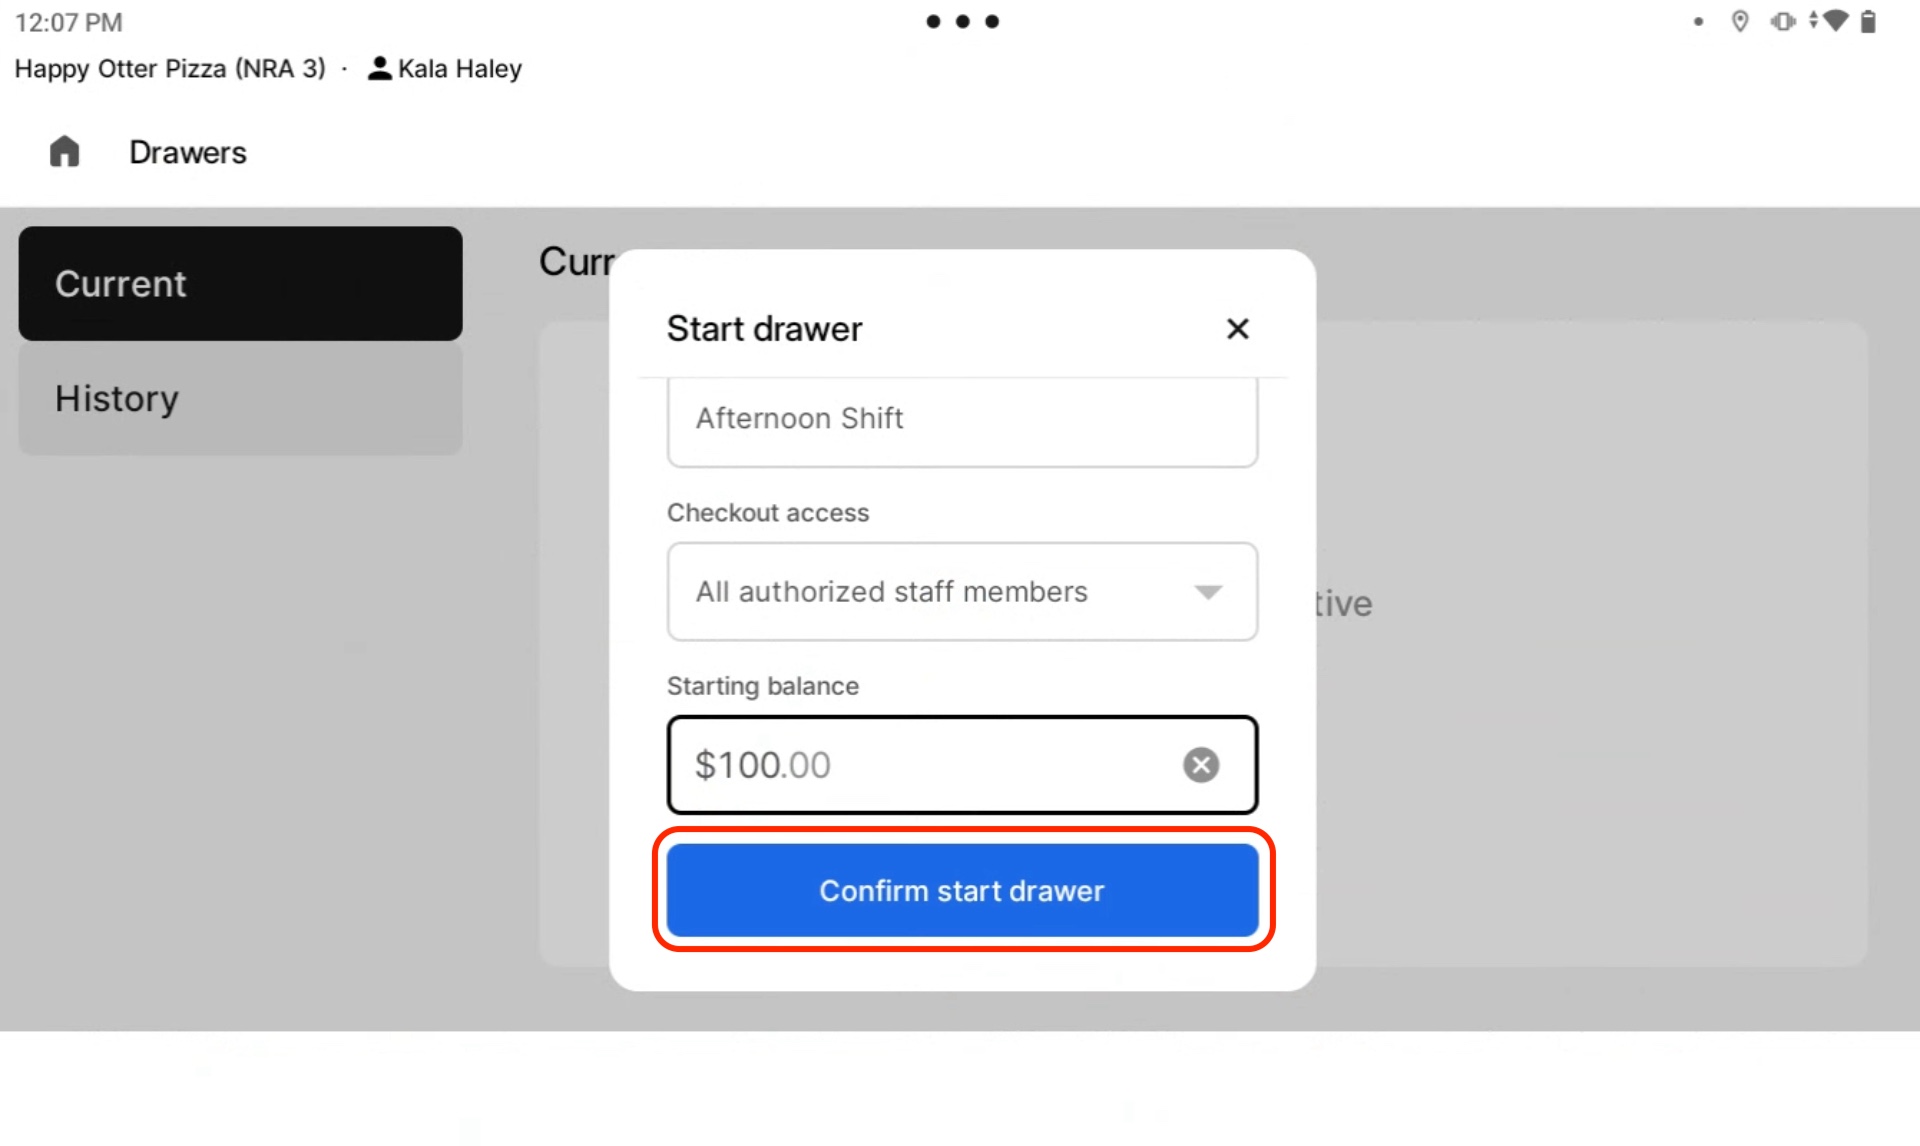Switch to the History tab
Viewport: 1920px width, 1146px height.
pos(240,398)
